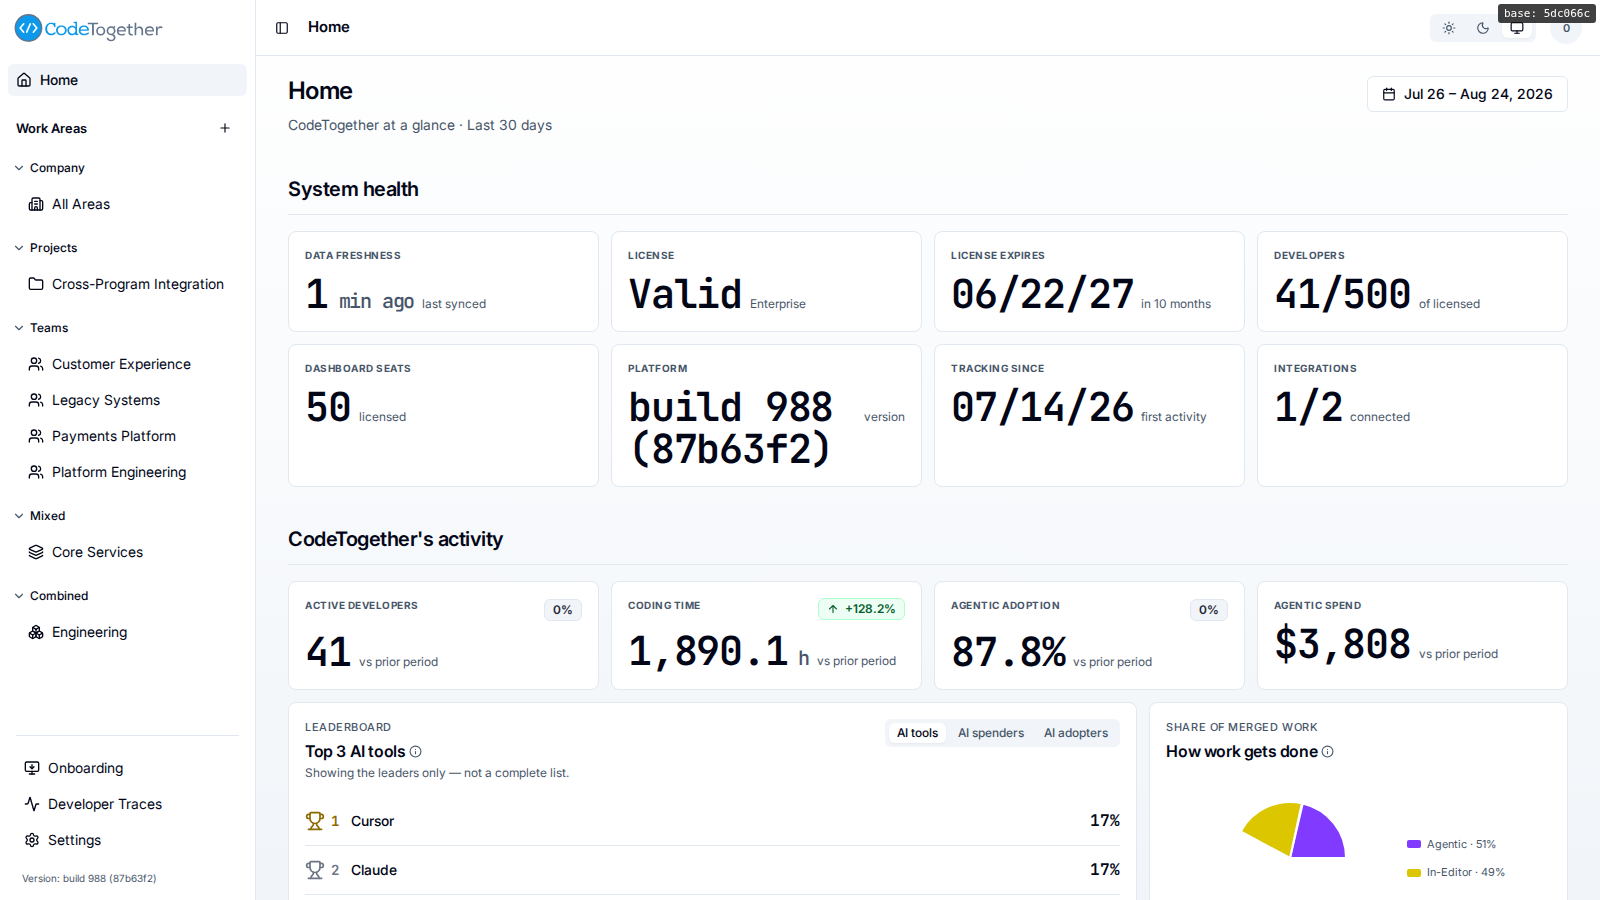Click the Integrations 1/2 value
The image size is (1600, 900).
click(x=1308, y=407)
